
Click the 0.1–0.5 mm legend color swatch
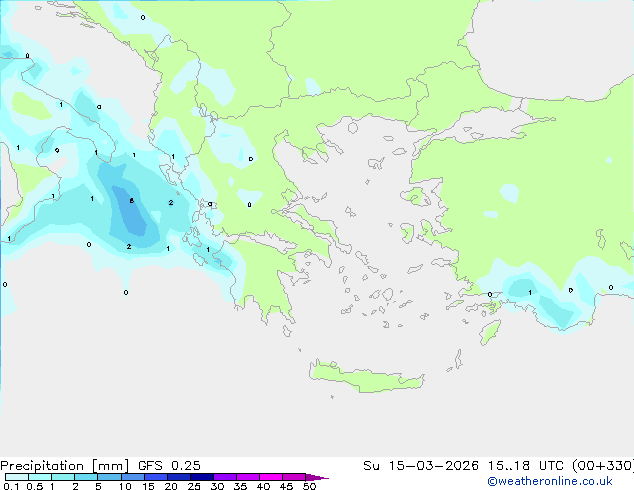(x=17, y=477)
